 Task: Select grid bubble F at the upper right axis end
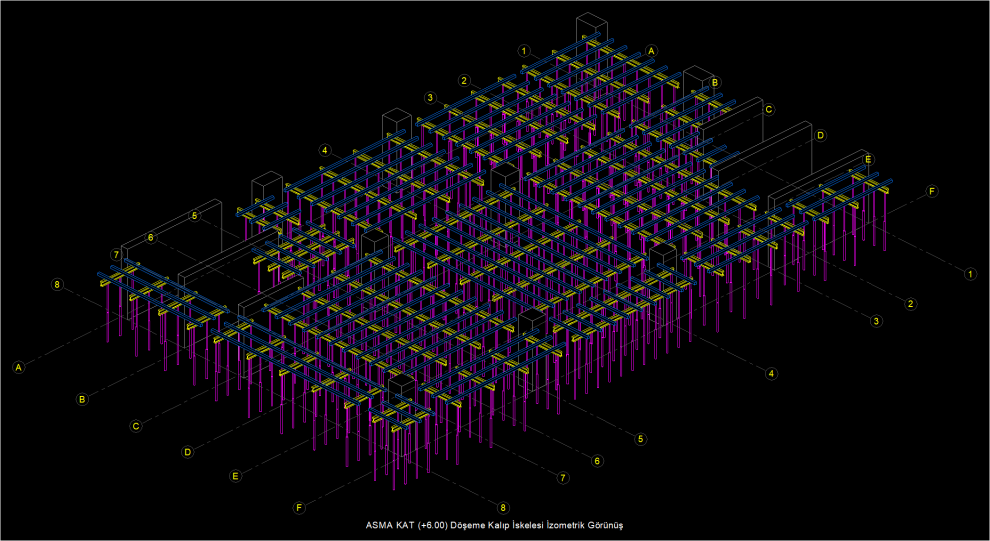point(931,191)
